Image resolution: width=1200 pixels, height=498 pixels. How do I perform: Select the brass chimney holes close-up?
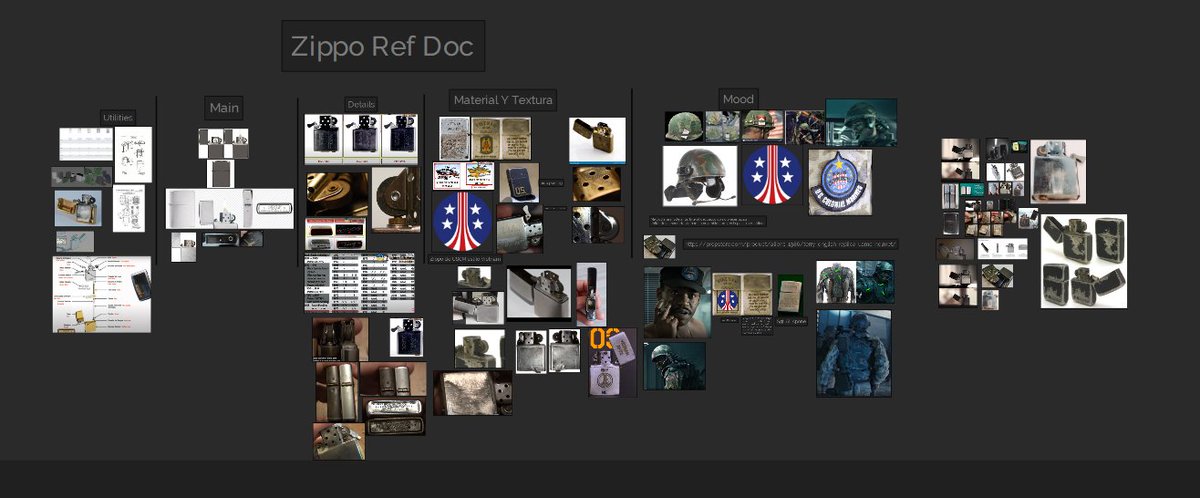(596, 184)
